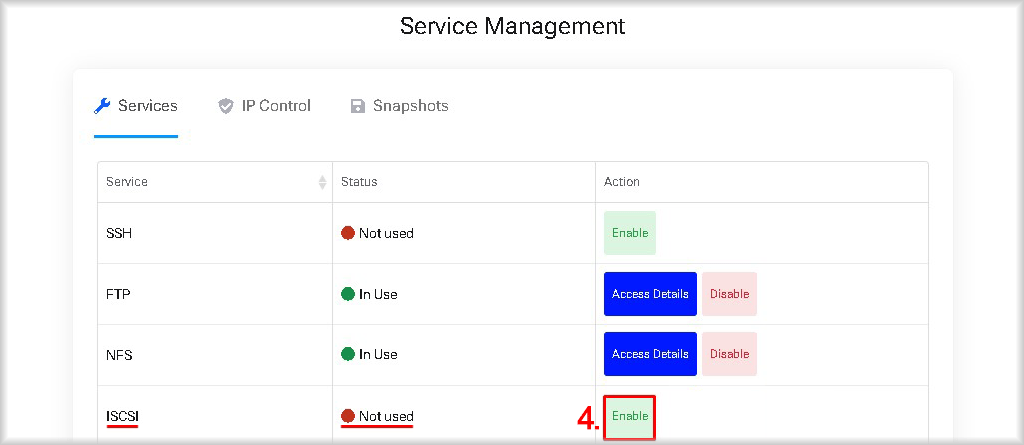This screenshot has width=1024, height=445.
Task: Click the red status dot for ISCSI
Action: coord(347,416)
